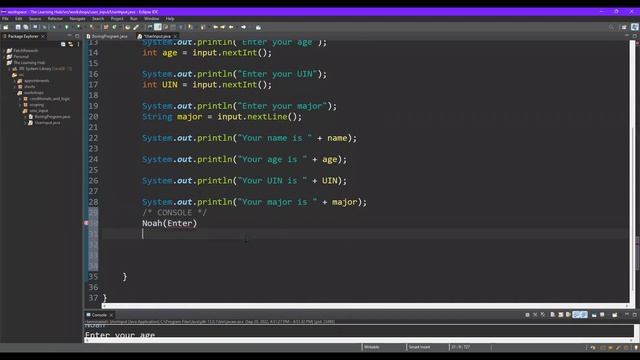Image resolution: width=640 pixels, height=360 pixels.
Task: Select the Personal project
Action: [21, 57]
